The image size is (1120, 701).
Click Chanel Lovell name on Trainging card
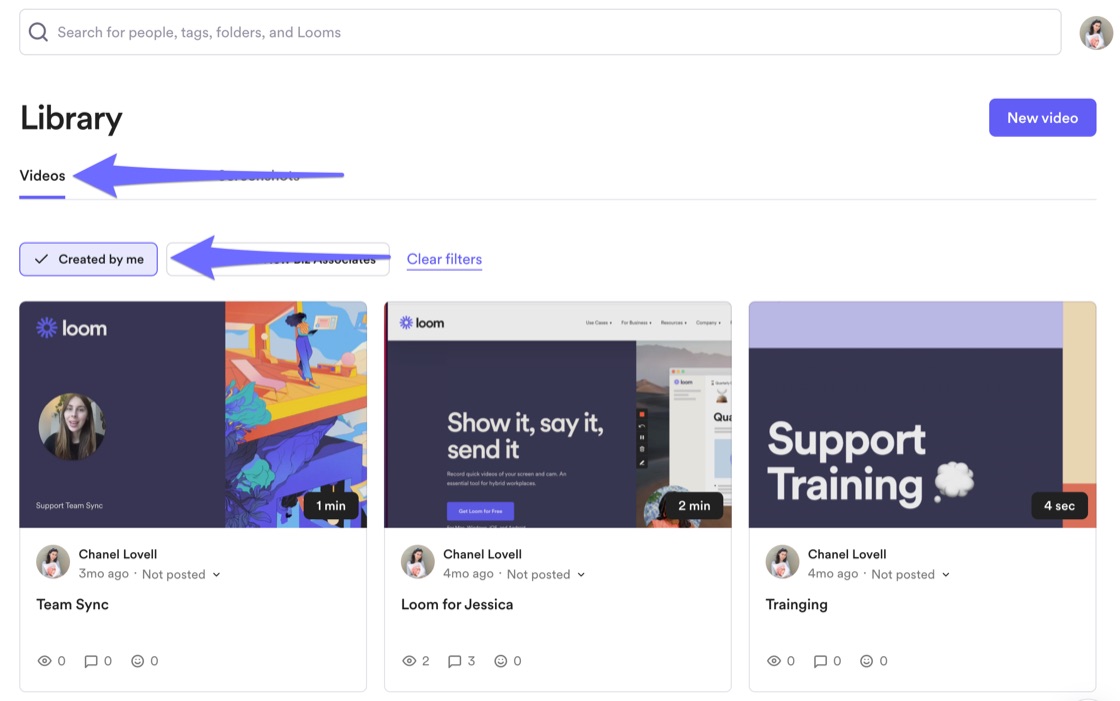click(x=847, y=554)
